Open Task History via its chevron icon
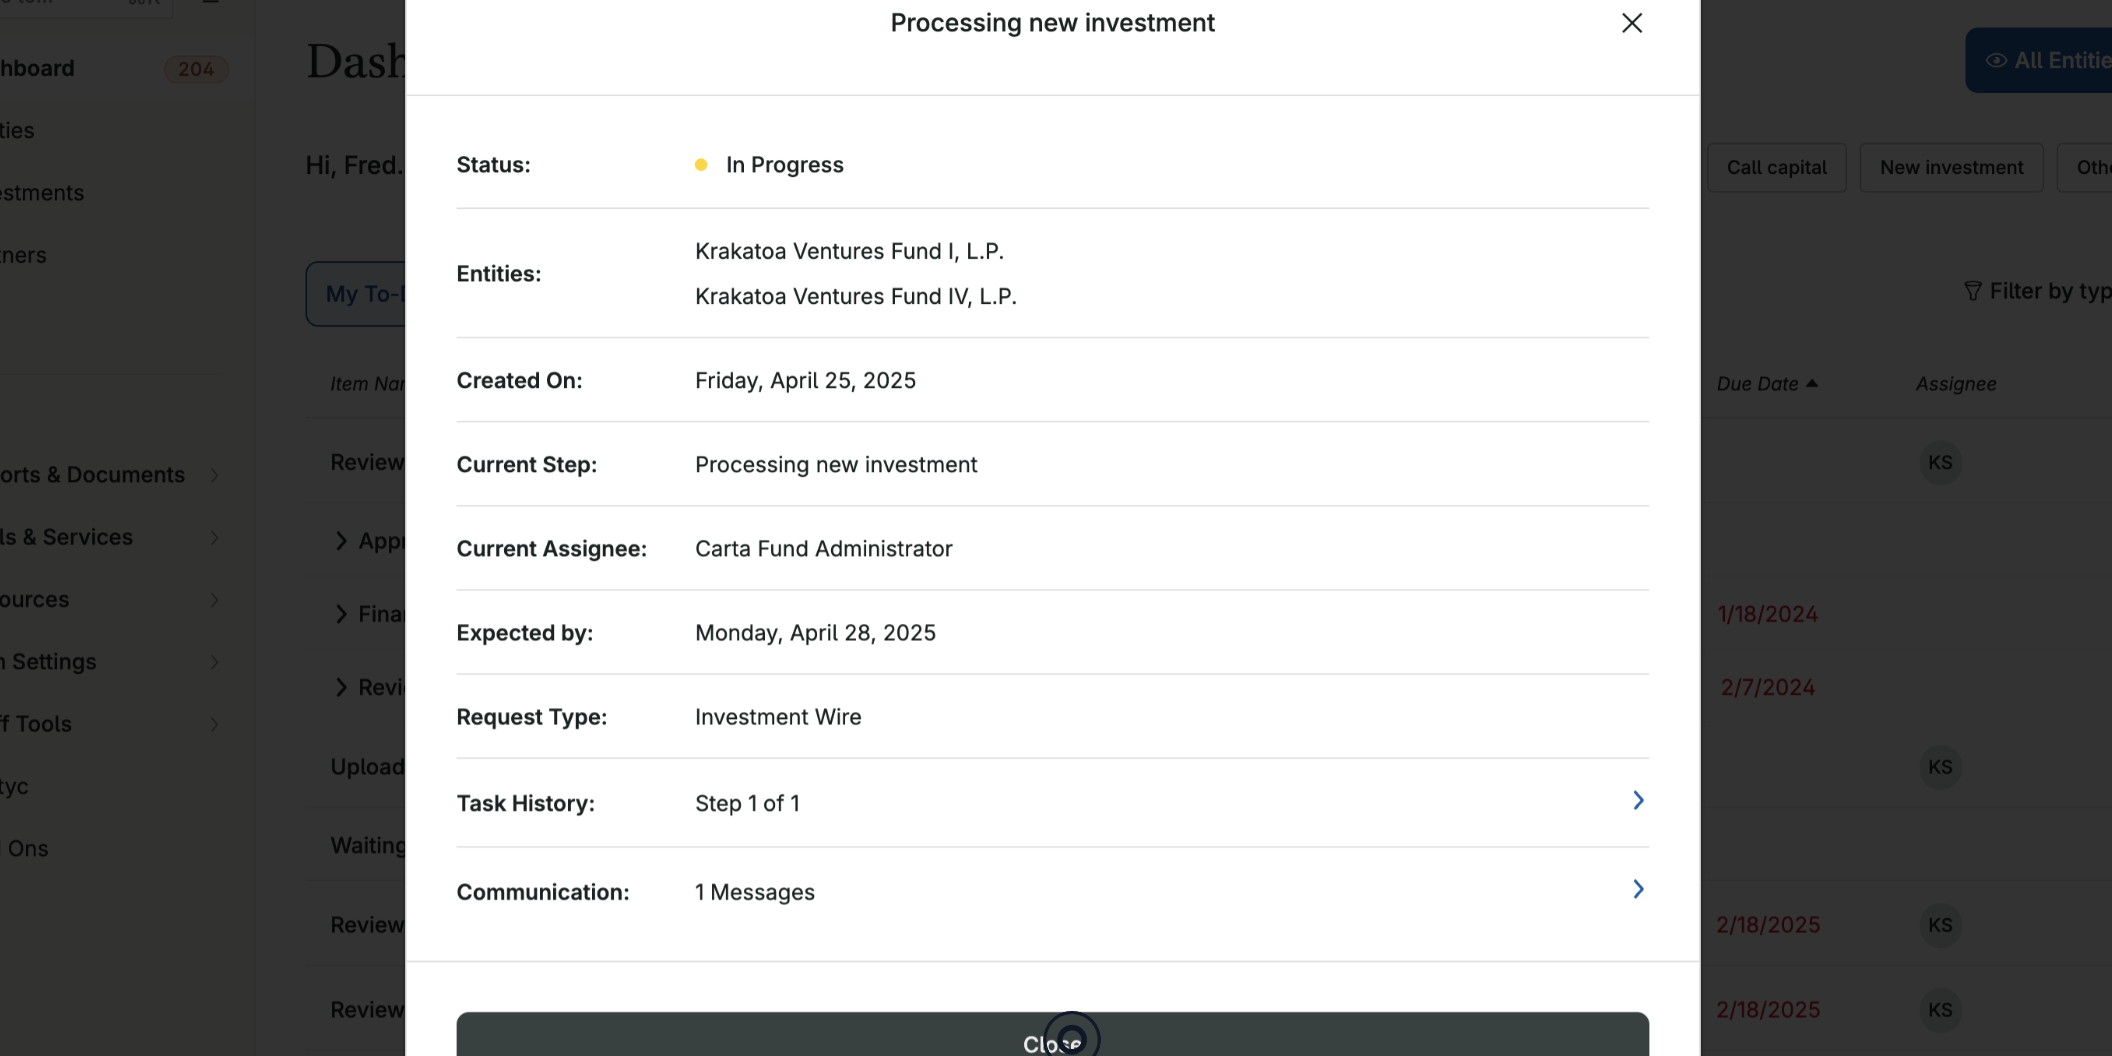This screenshot has height=1056, width=2112. tap(1637, 800)
